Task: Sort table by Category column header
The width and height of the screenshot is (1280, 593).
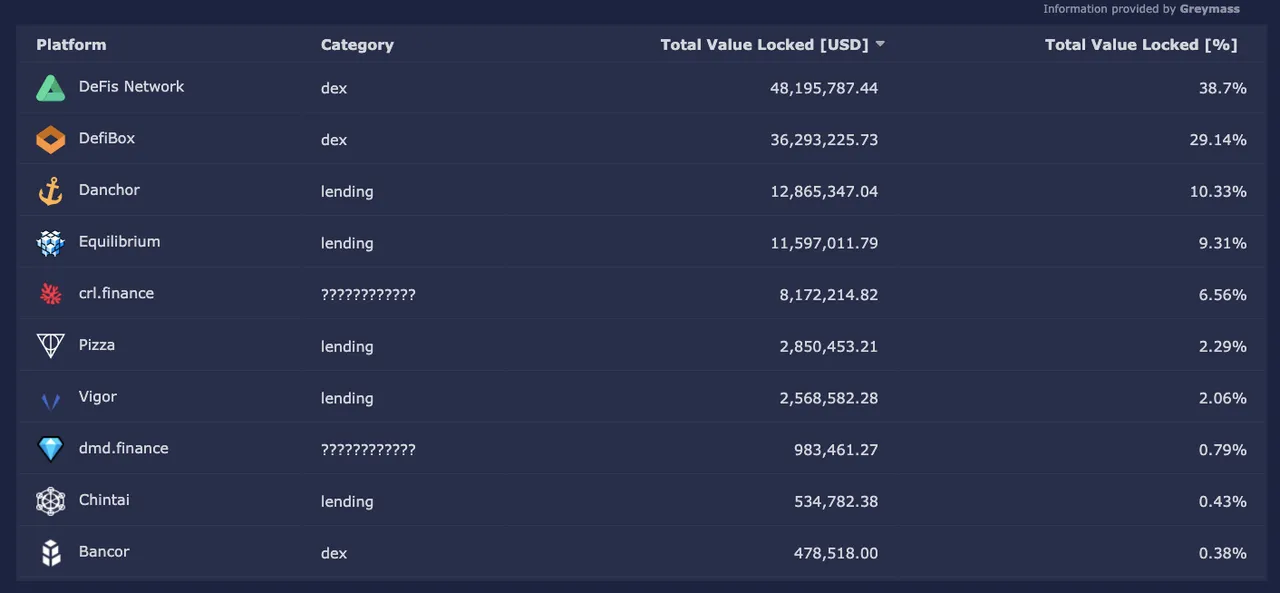Action: click(x=357, y=45)
